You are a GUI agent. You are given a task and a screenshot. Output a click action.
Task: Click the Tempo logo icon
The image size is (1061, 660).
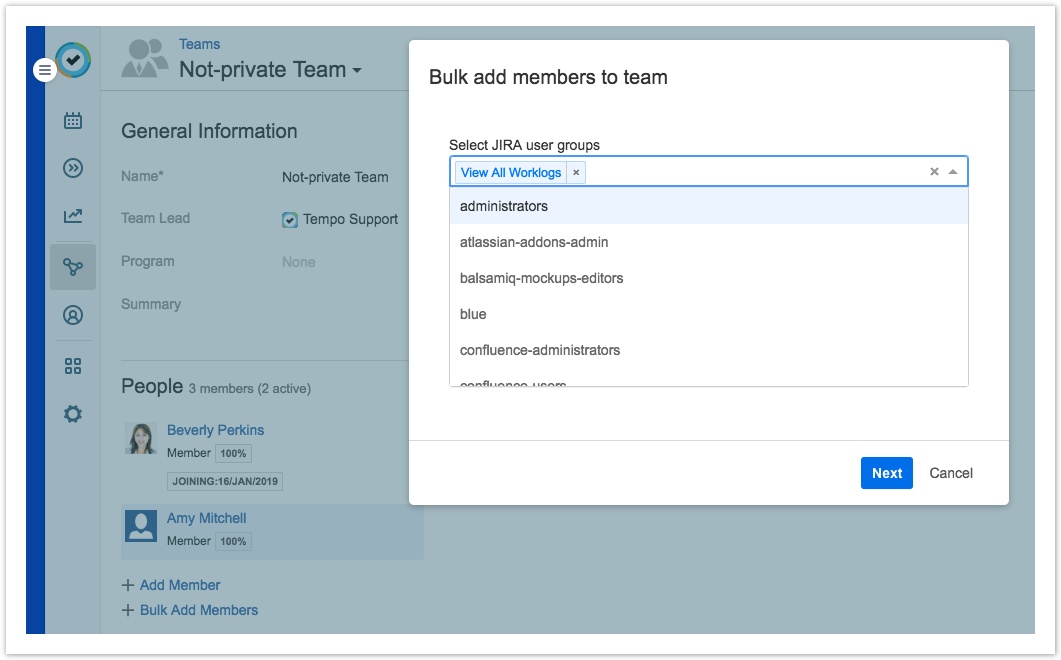click(x=74, y=60)
